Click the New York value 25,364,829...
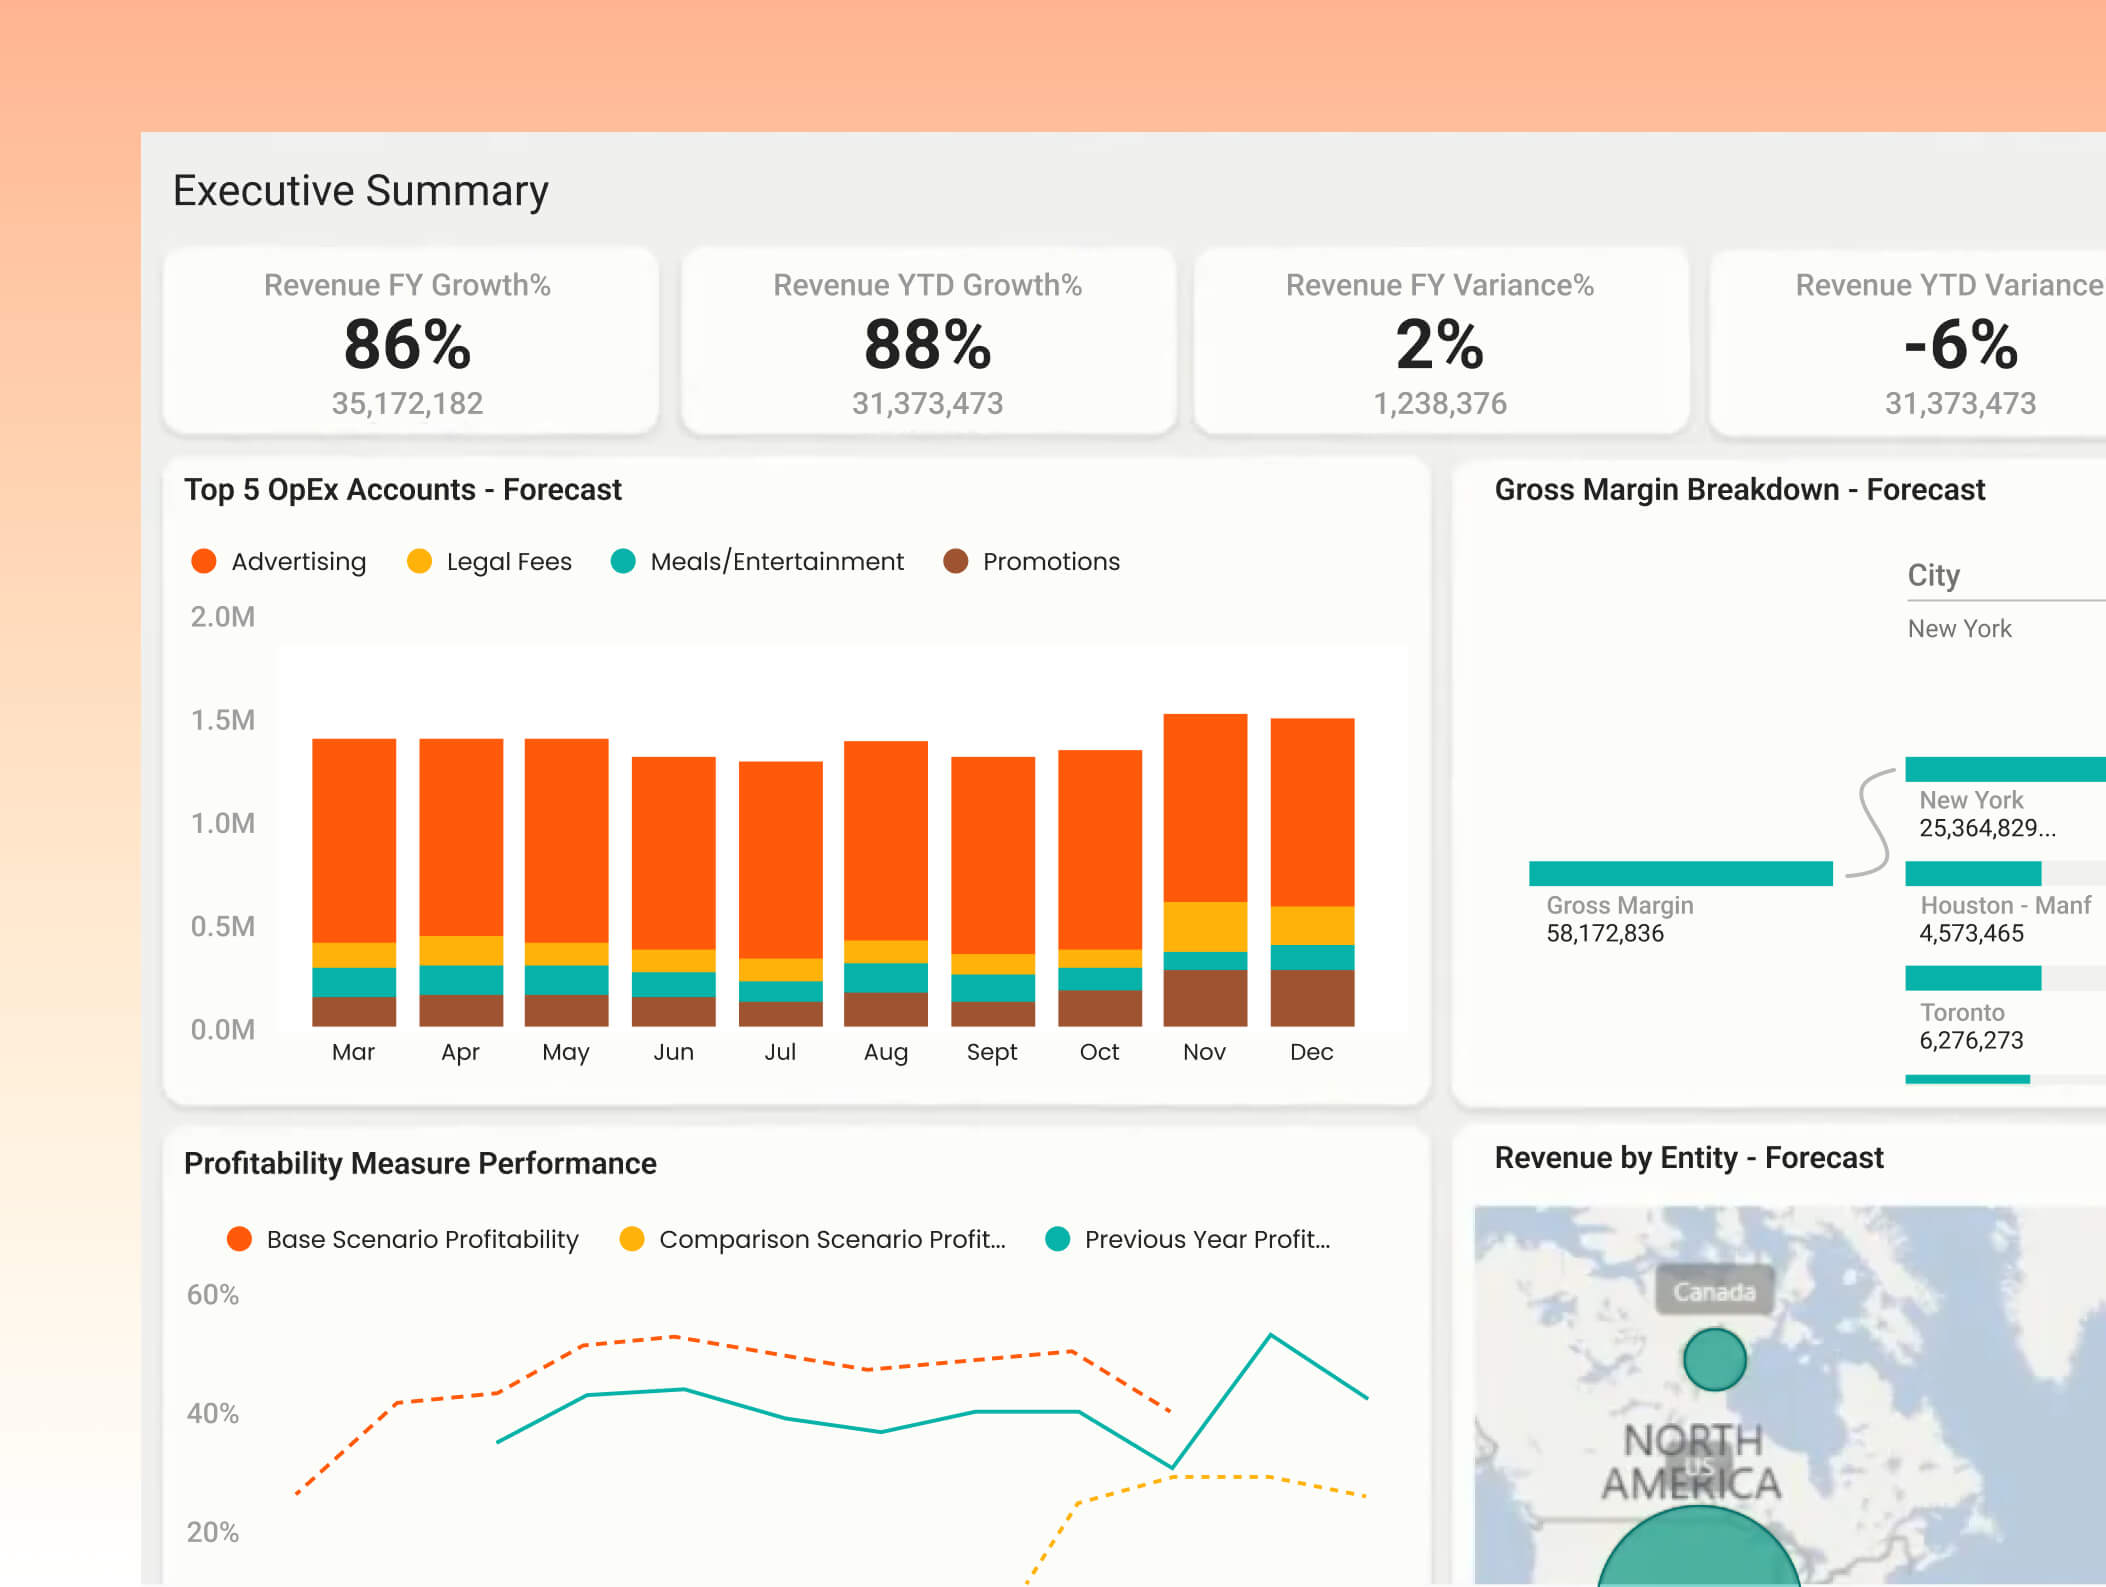This screenshot has width=2106, height=1587. [x=1987, y=828]
